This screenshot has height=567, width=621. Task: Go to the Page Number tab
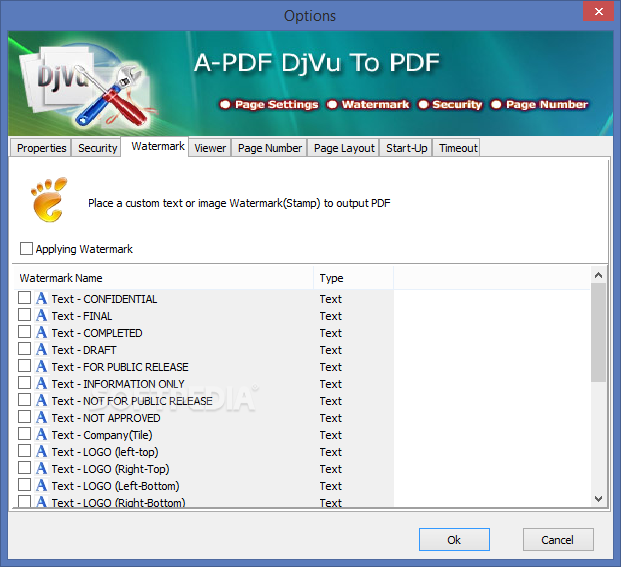click(270, 148)
